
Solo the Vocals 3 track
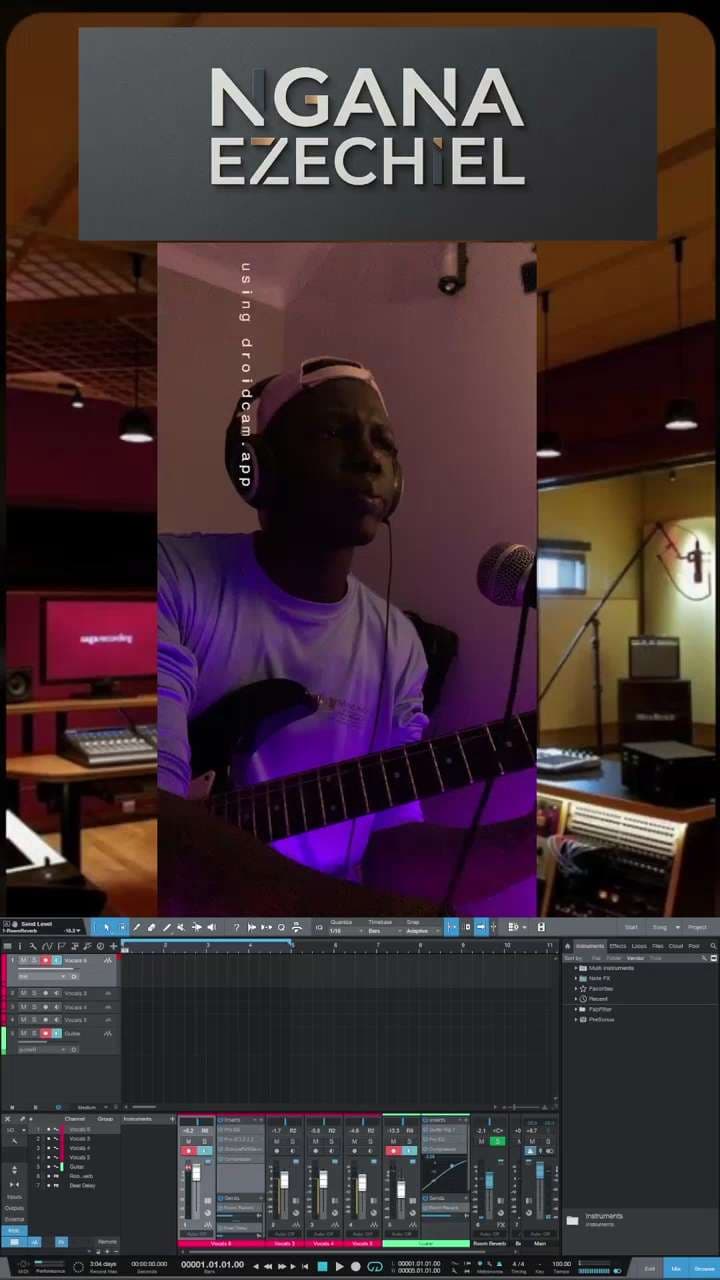coord(34,993)
